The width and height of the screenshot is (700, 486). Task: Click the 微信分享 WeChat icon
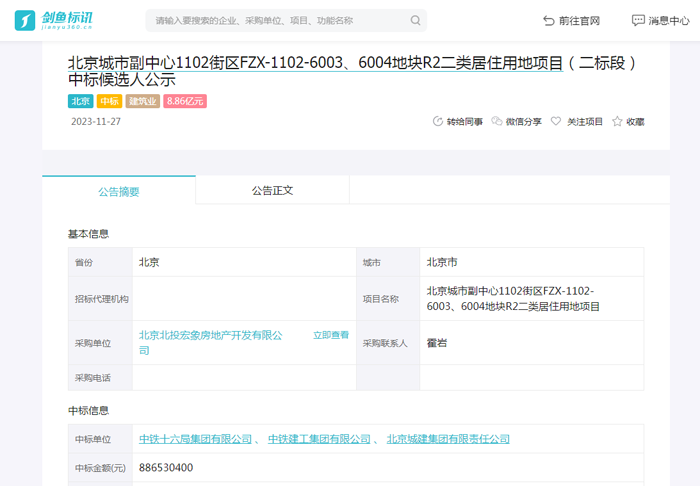pos(497,121)
